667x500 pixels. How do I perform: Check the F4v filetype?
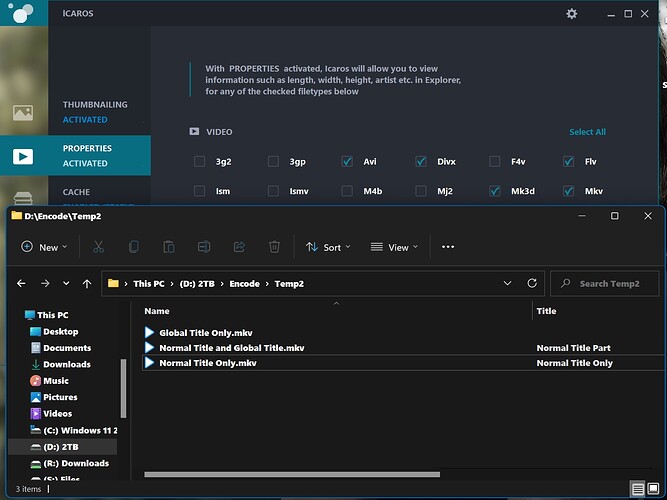tap(495, 162)
